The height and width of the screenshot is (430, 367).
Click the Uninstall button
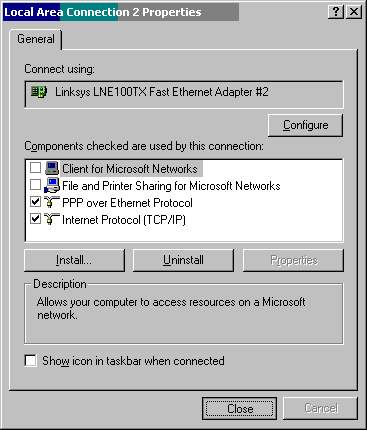183,260
